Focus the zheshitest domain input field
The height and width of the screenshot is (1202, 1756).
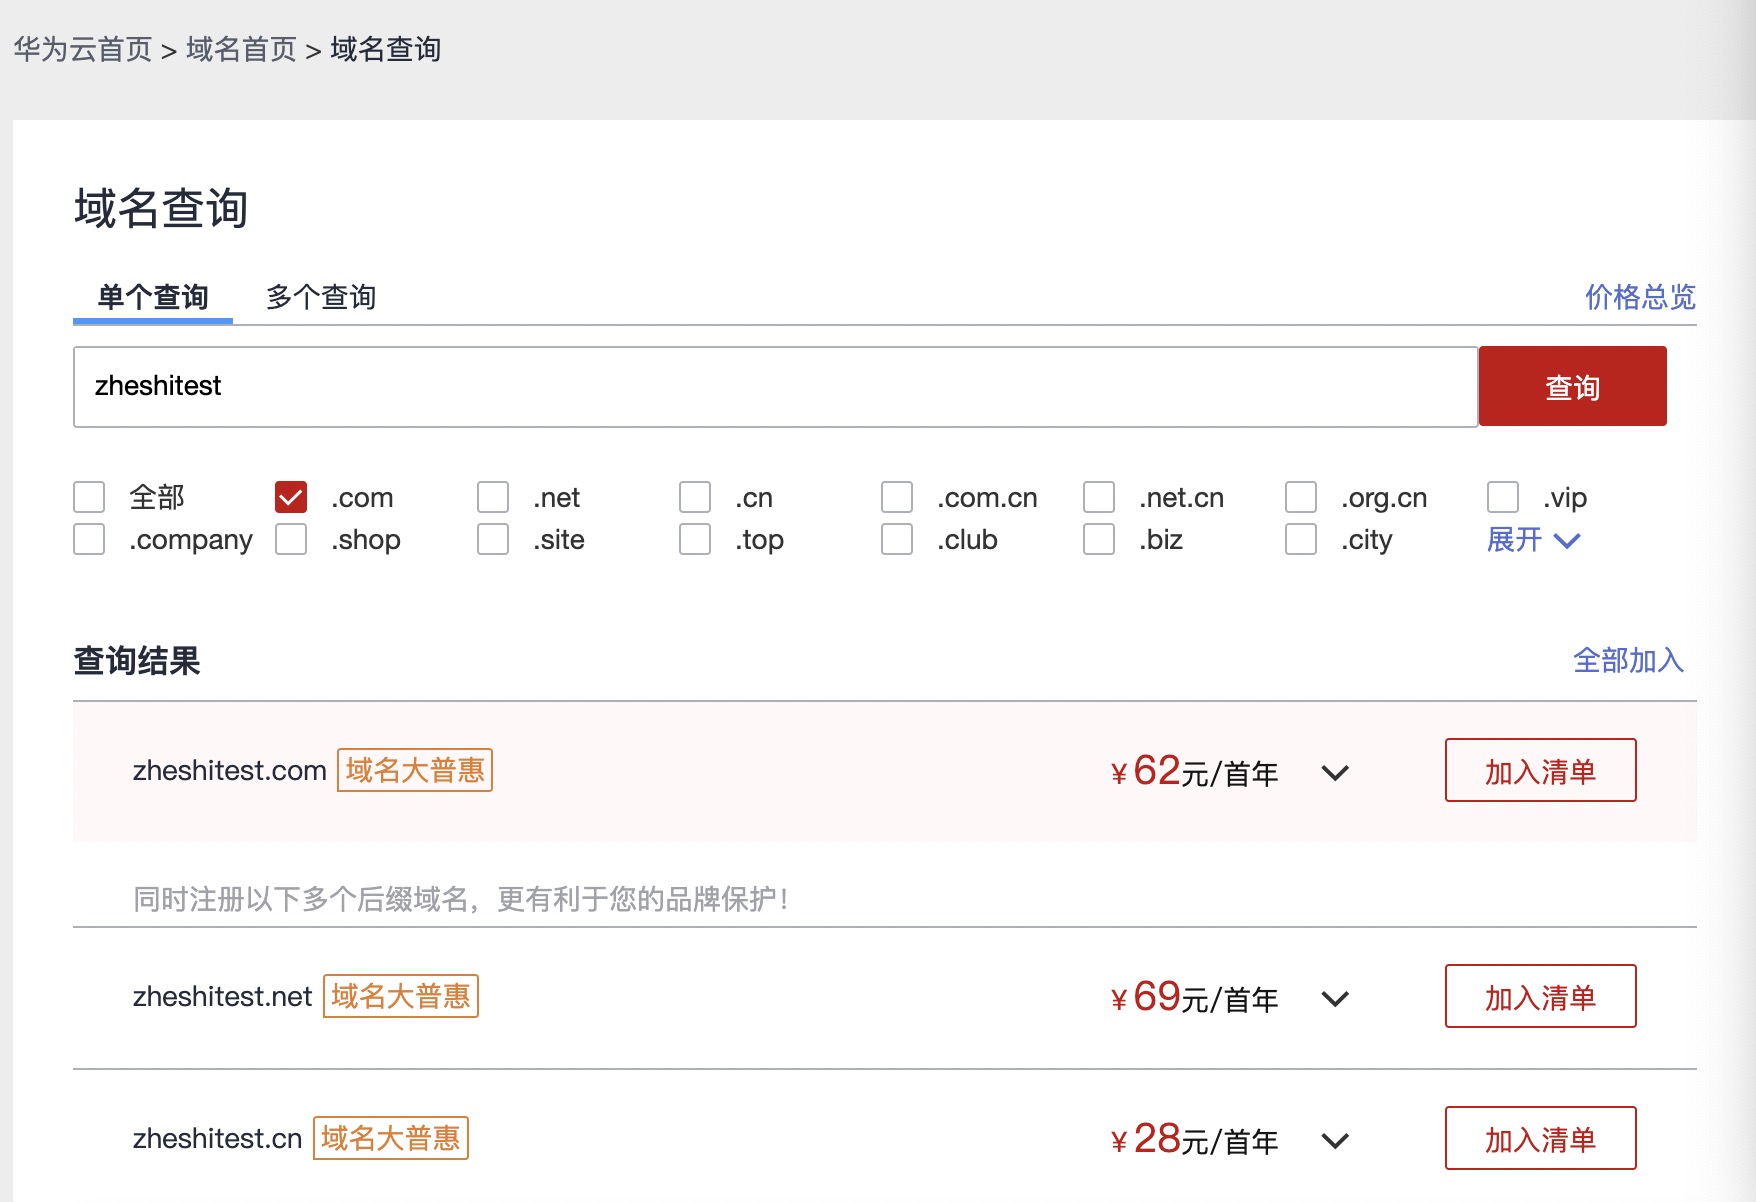pos(775,387)
